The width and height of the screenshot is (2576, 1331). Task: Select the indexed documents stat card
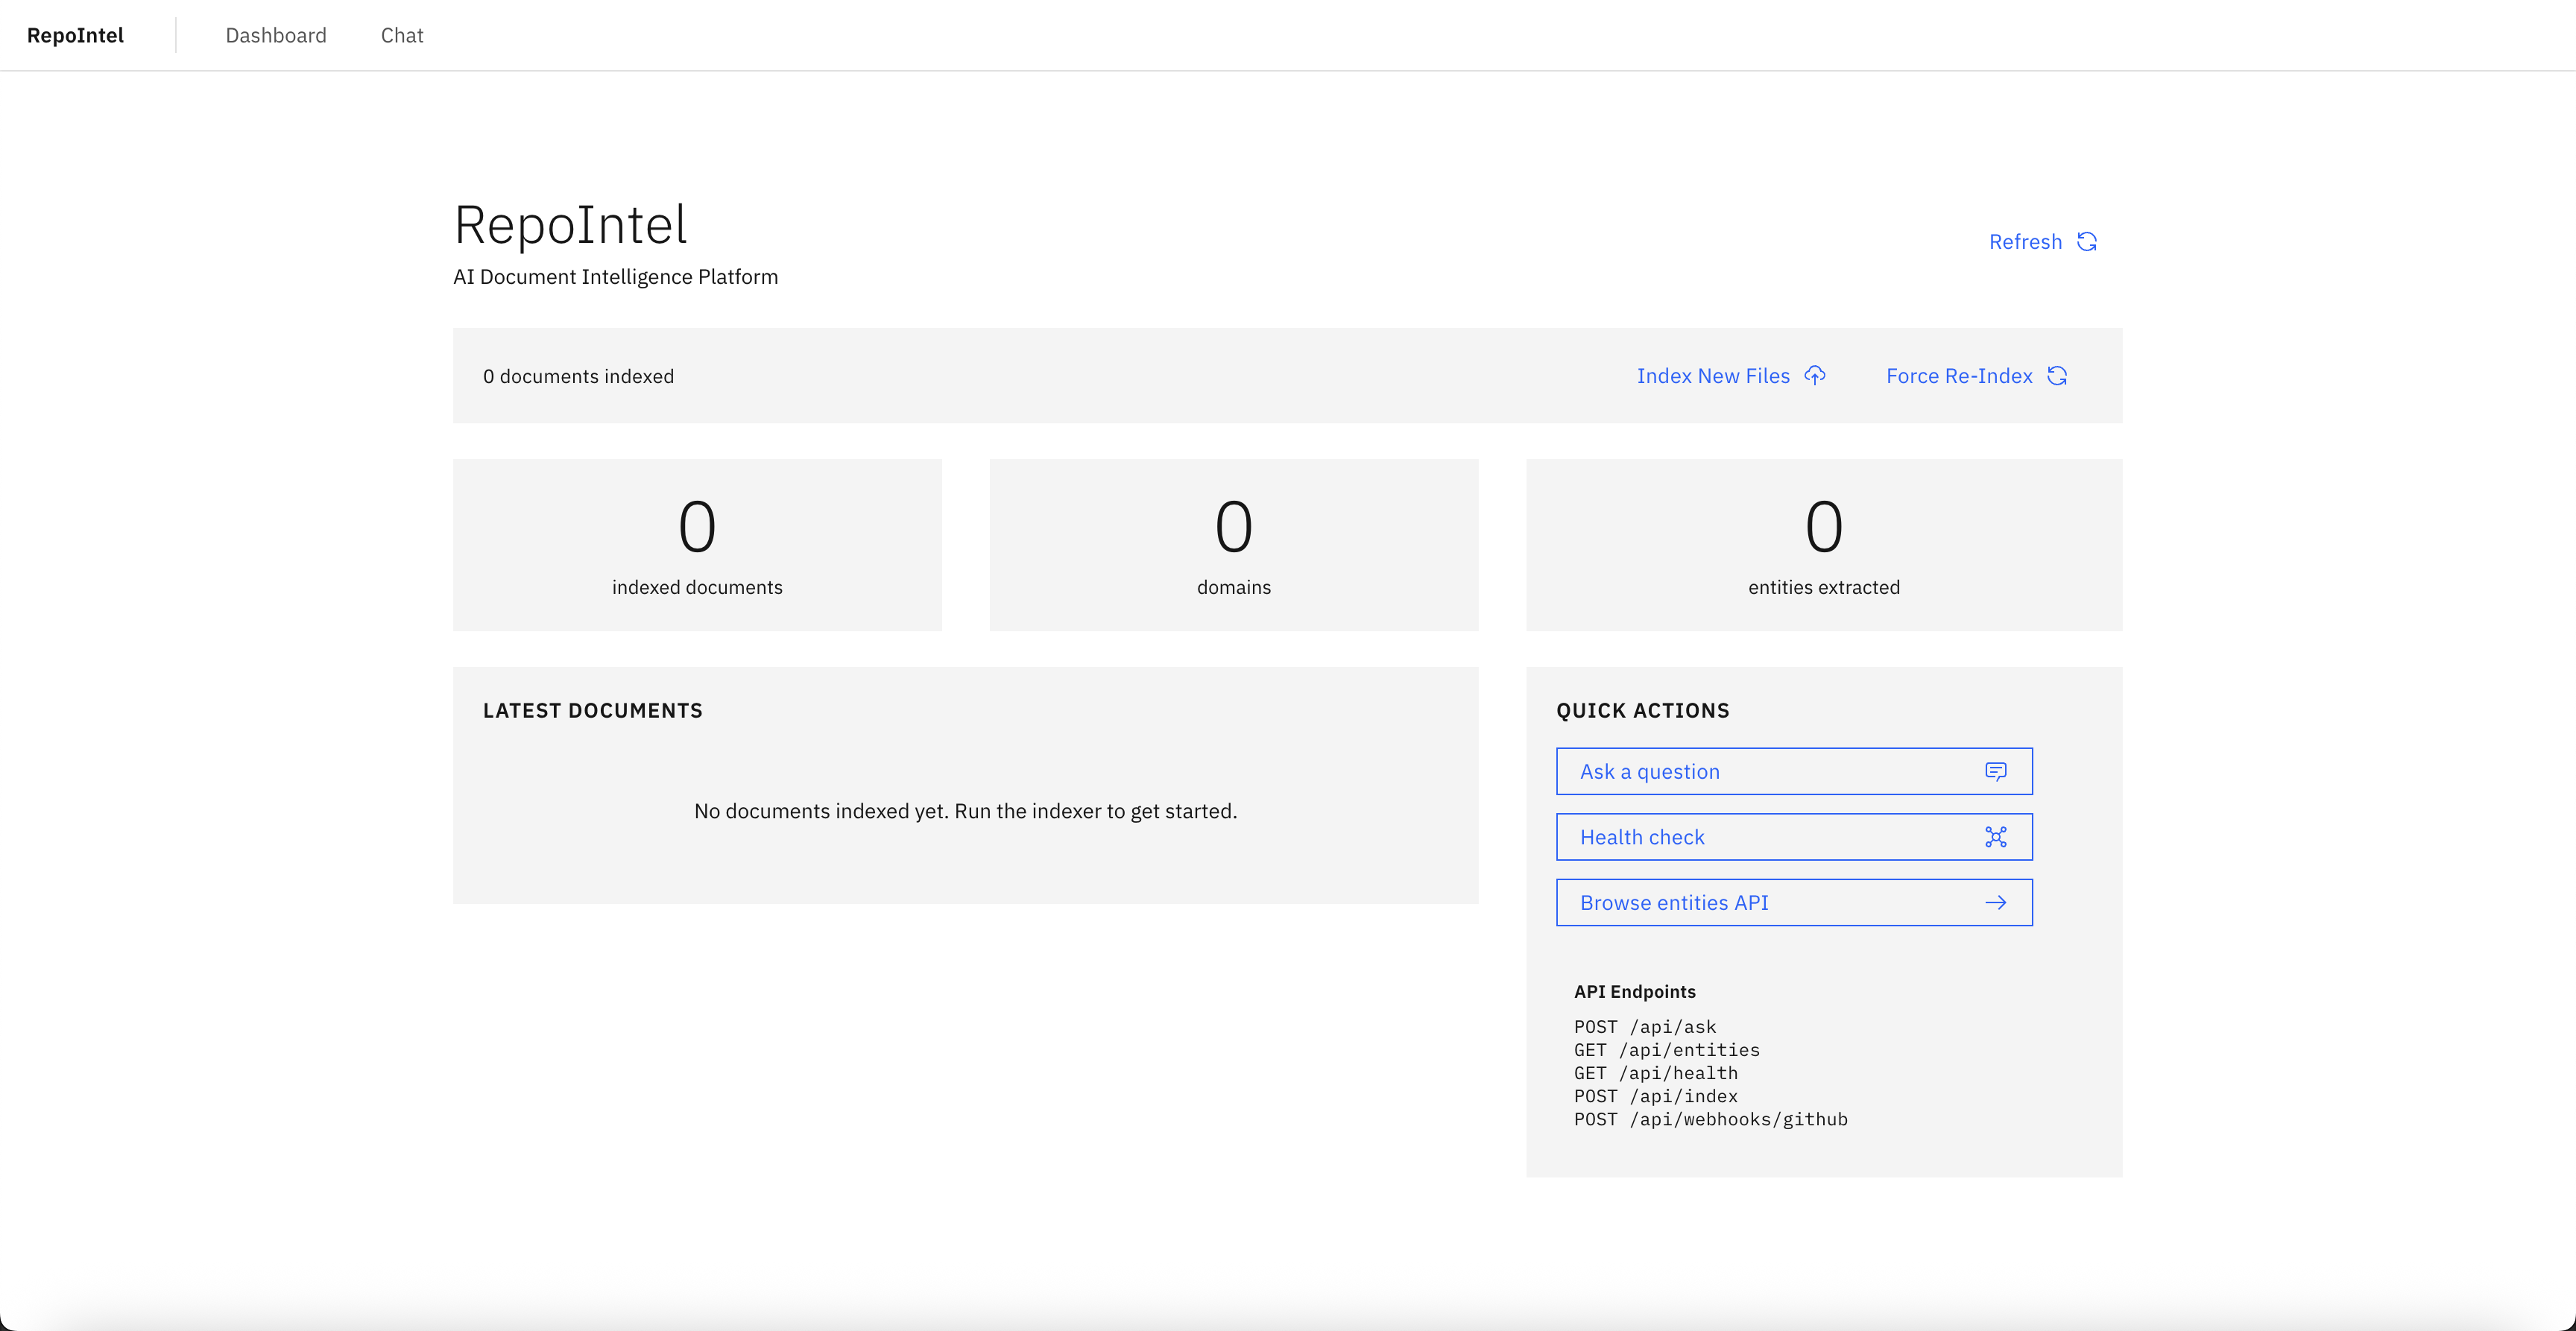[x=697, y=545]
